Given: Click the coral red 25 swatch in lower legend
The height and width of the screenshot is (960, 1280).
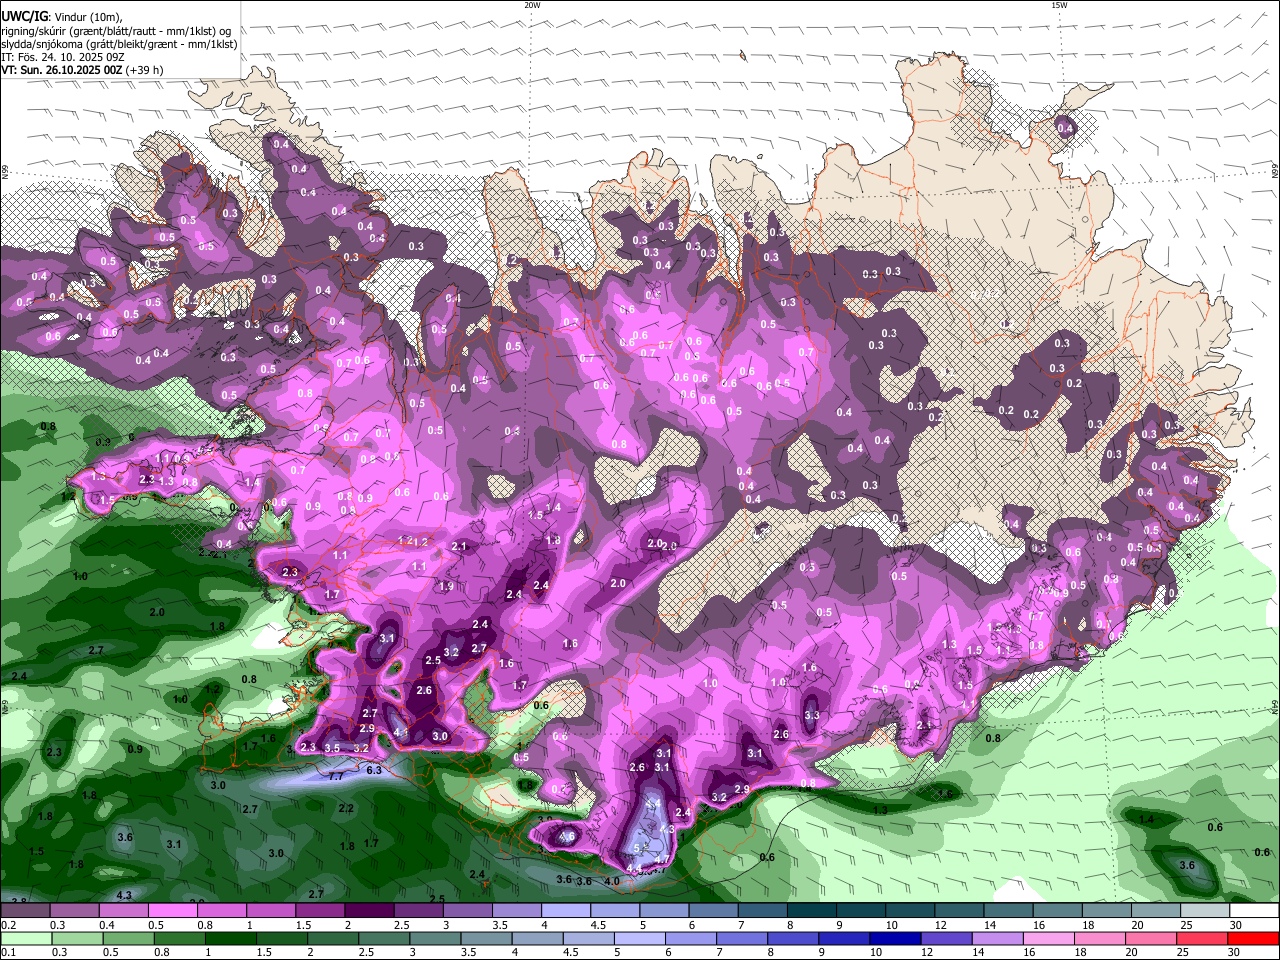Looking at the screenshot, I should point(1202,938).
